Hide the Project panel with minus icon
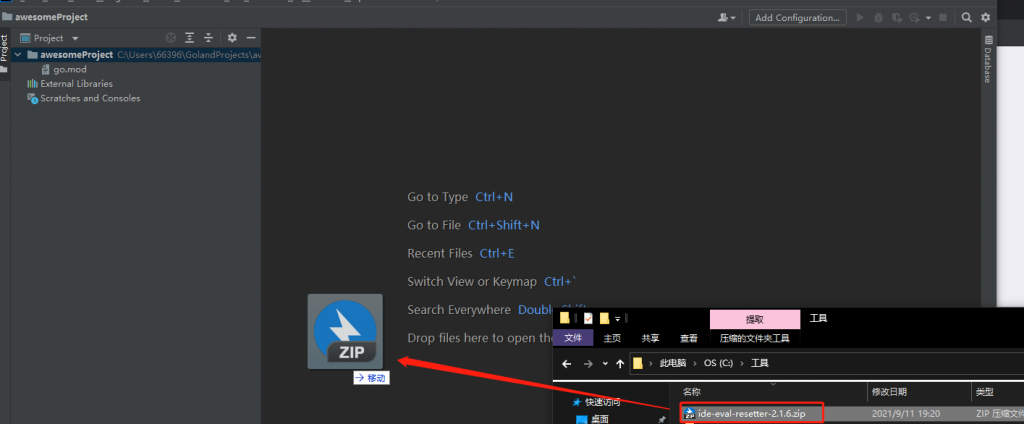This screenshot has width=1024, height=424. pos(251,38)
